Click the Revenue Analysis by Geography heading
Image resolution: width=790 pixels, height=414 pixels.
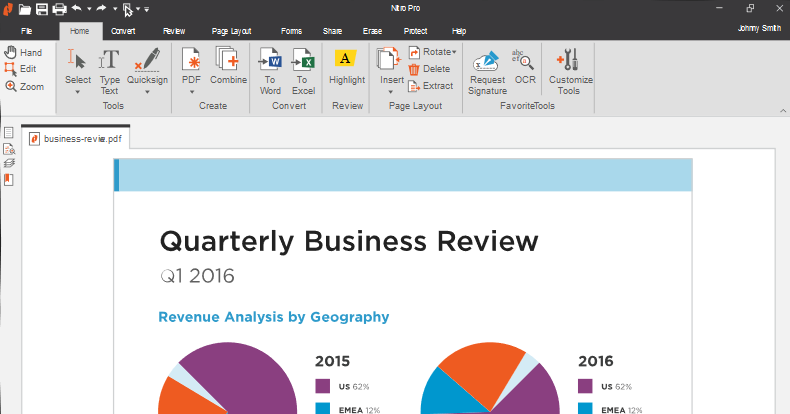pyautogui.click(x=274, y=317)
